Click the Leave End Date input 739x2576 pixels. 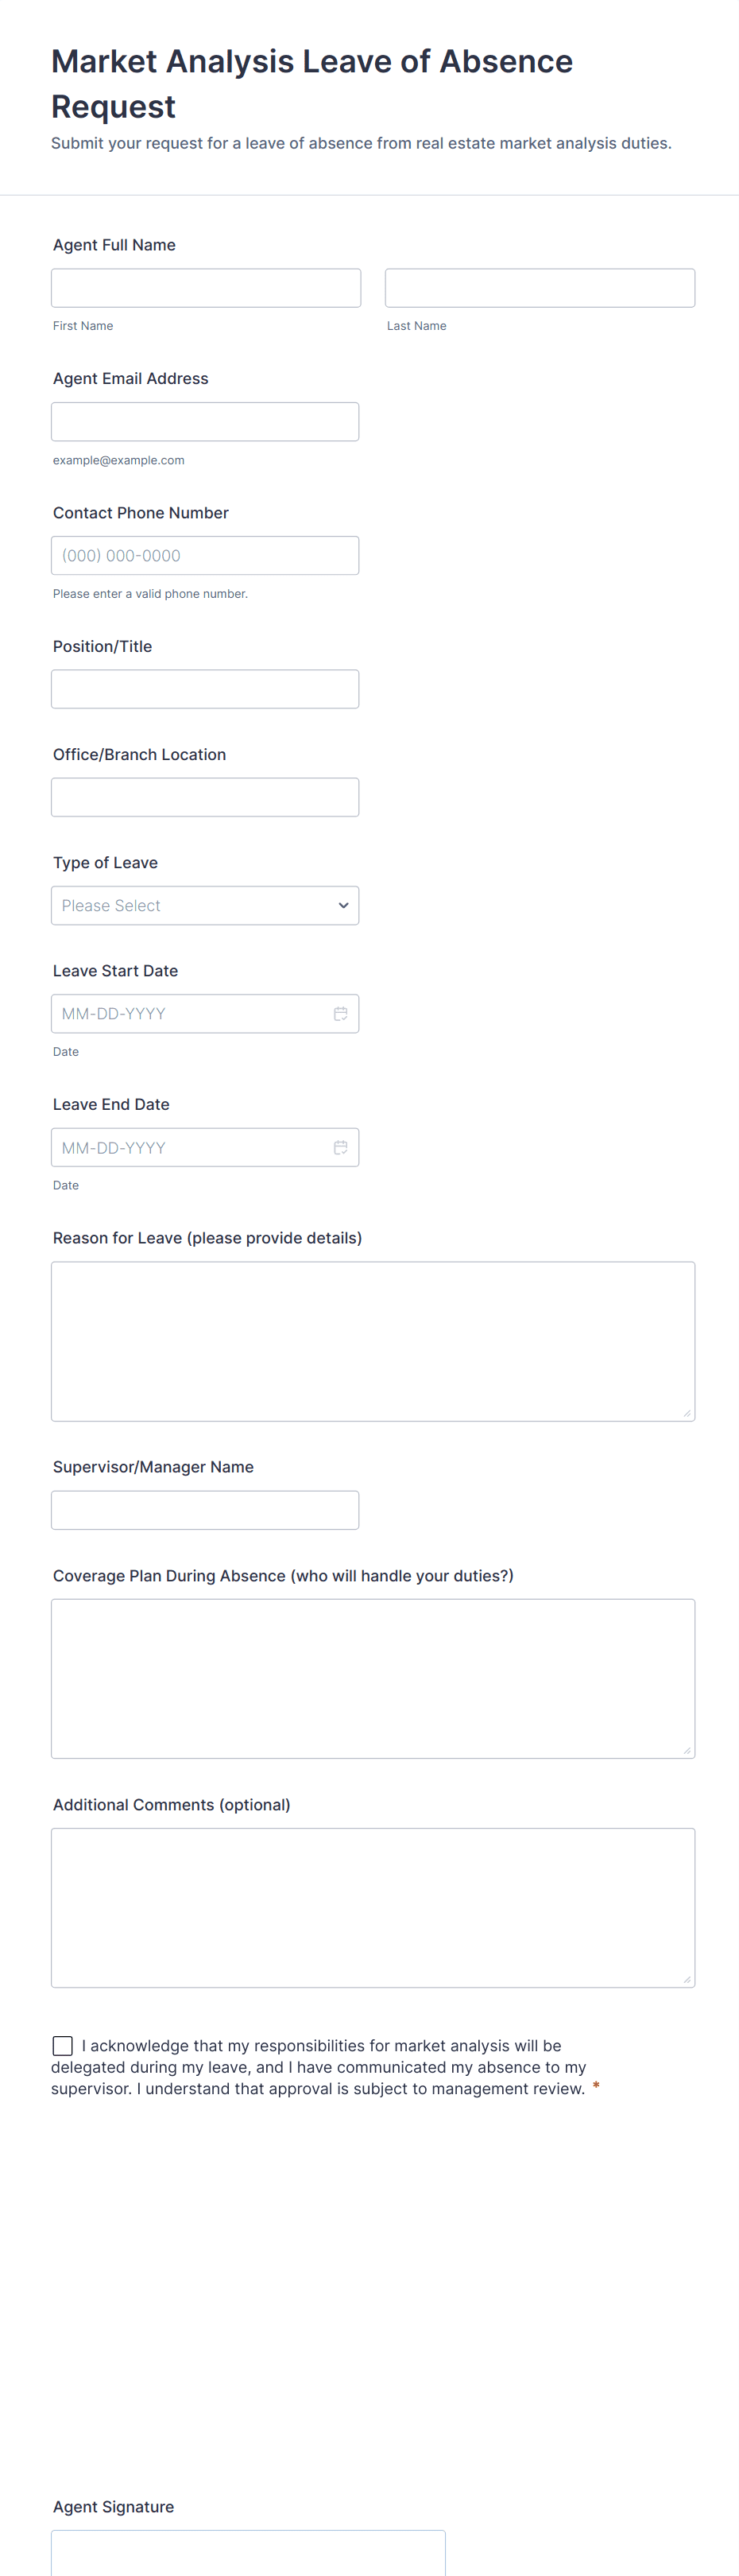(190, 1147)
